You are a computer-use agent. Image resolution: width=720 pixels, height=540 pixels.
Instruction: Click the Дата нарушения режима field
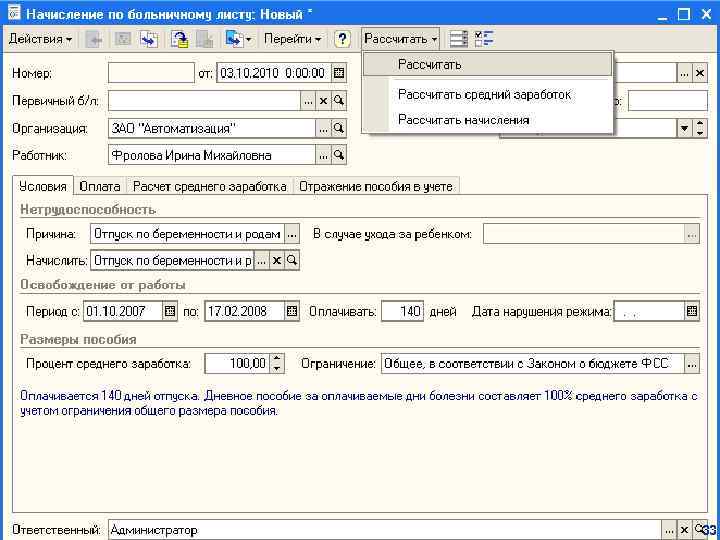point(649,311)
